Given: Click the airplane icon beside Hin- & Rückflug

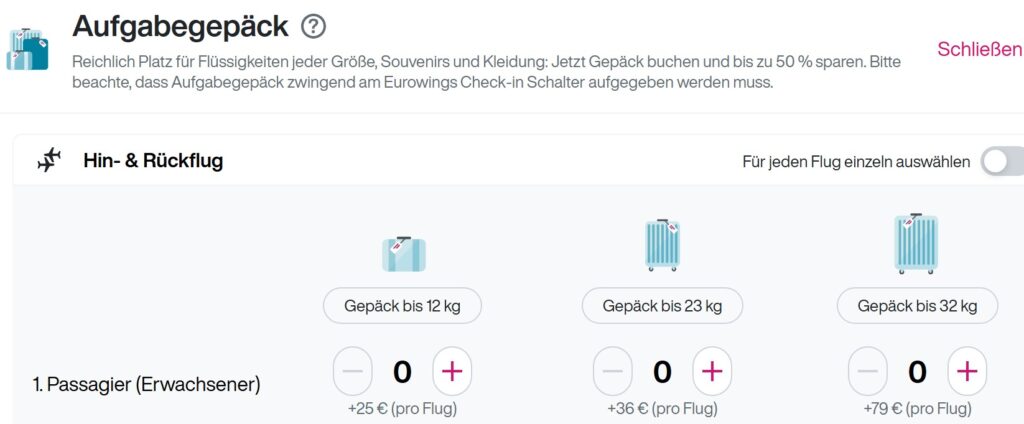Looking at the screenshot, I should tap(49, 160).
